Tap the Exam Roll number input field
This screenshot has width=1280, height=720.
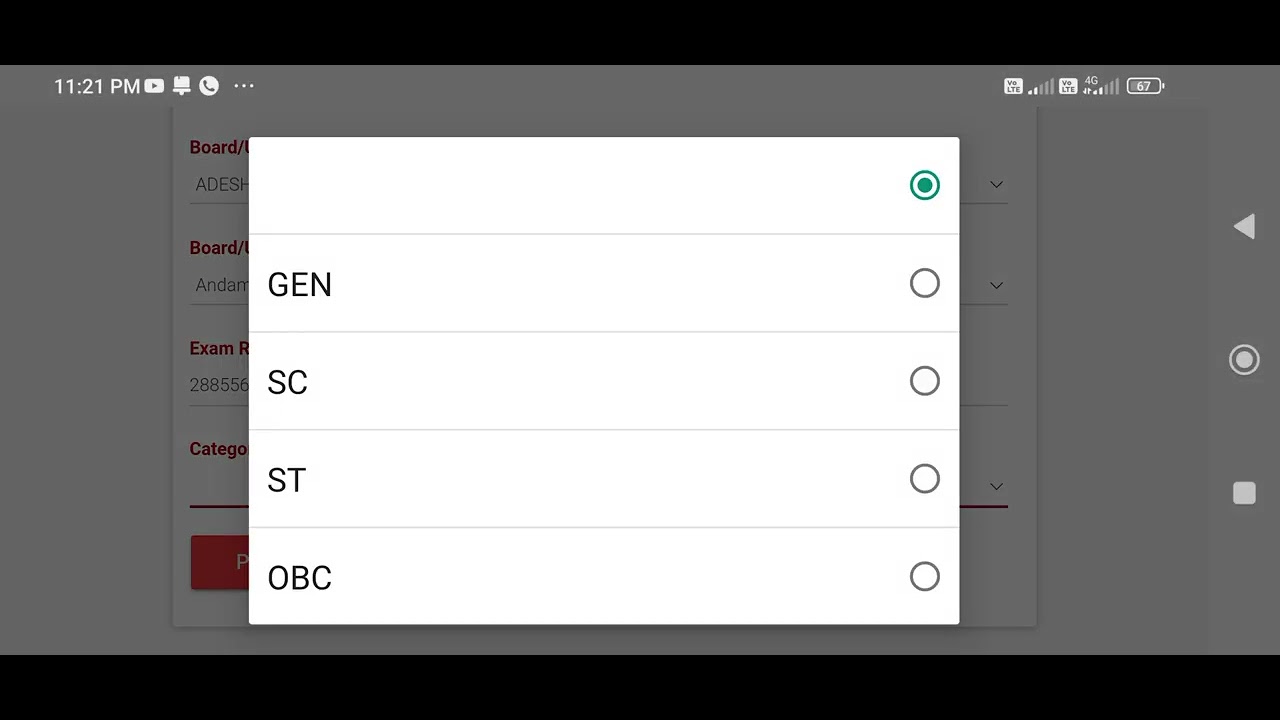pos(219,384)
